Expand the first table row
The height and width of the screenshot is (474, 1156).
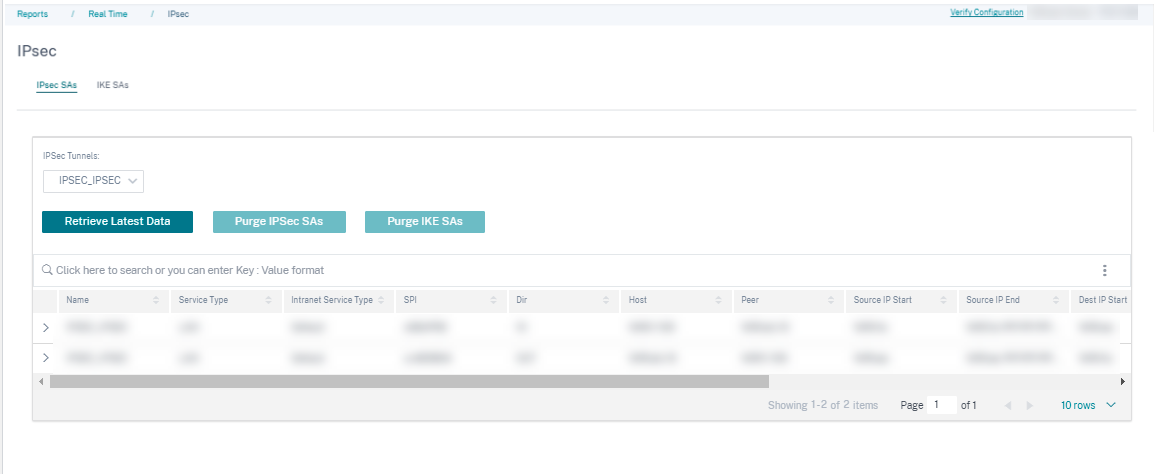coord(46,327)
